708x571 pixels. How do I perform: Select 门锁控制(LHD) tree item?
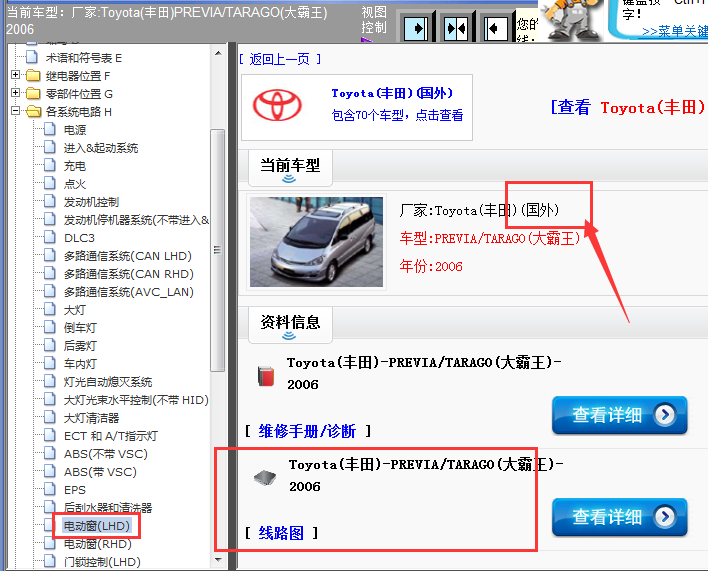(102, 562)
